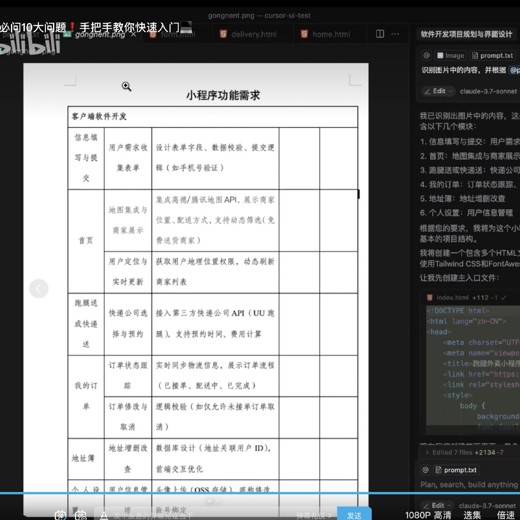Click the 'body {' code line
Viewport: 520px width, 520px height.
tap(472, 406)
